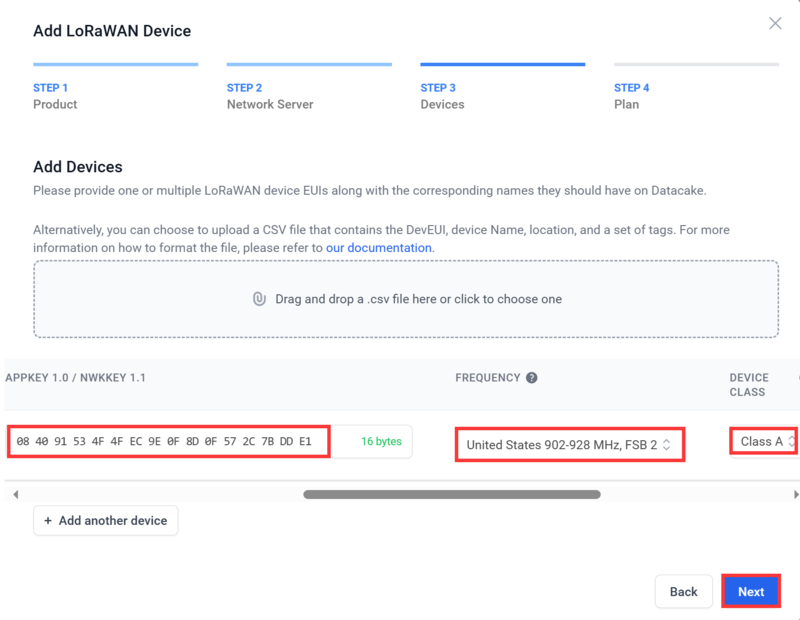Click the CSV drag and drop area
Image resolution: width=800 pixels, height=620 pixels.
pyautogui.click(x=406, y=299)
